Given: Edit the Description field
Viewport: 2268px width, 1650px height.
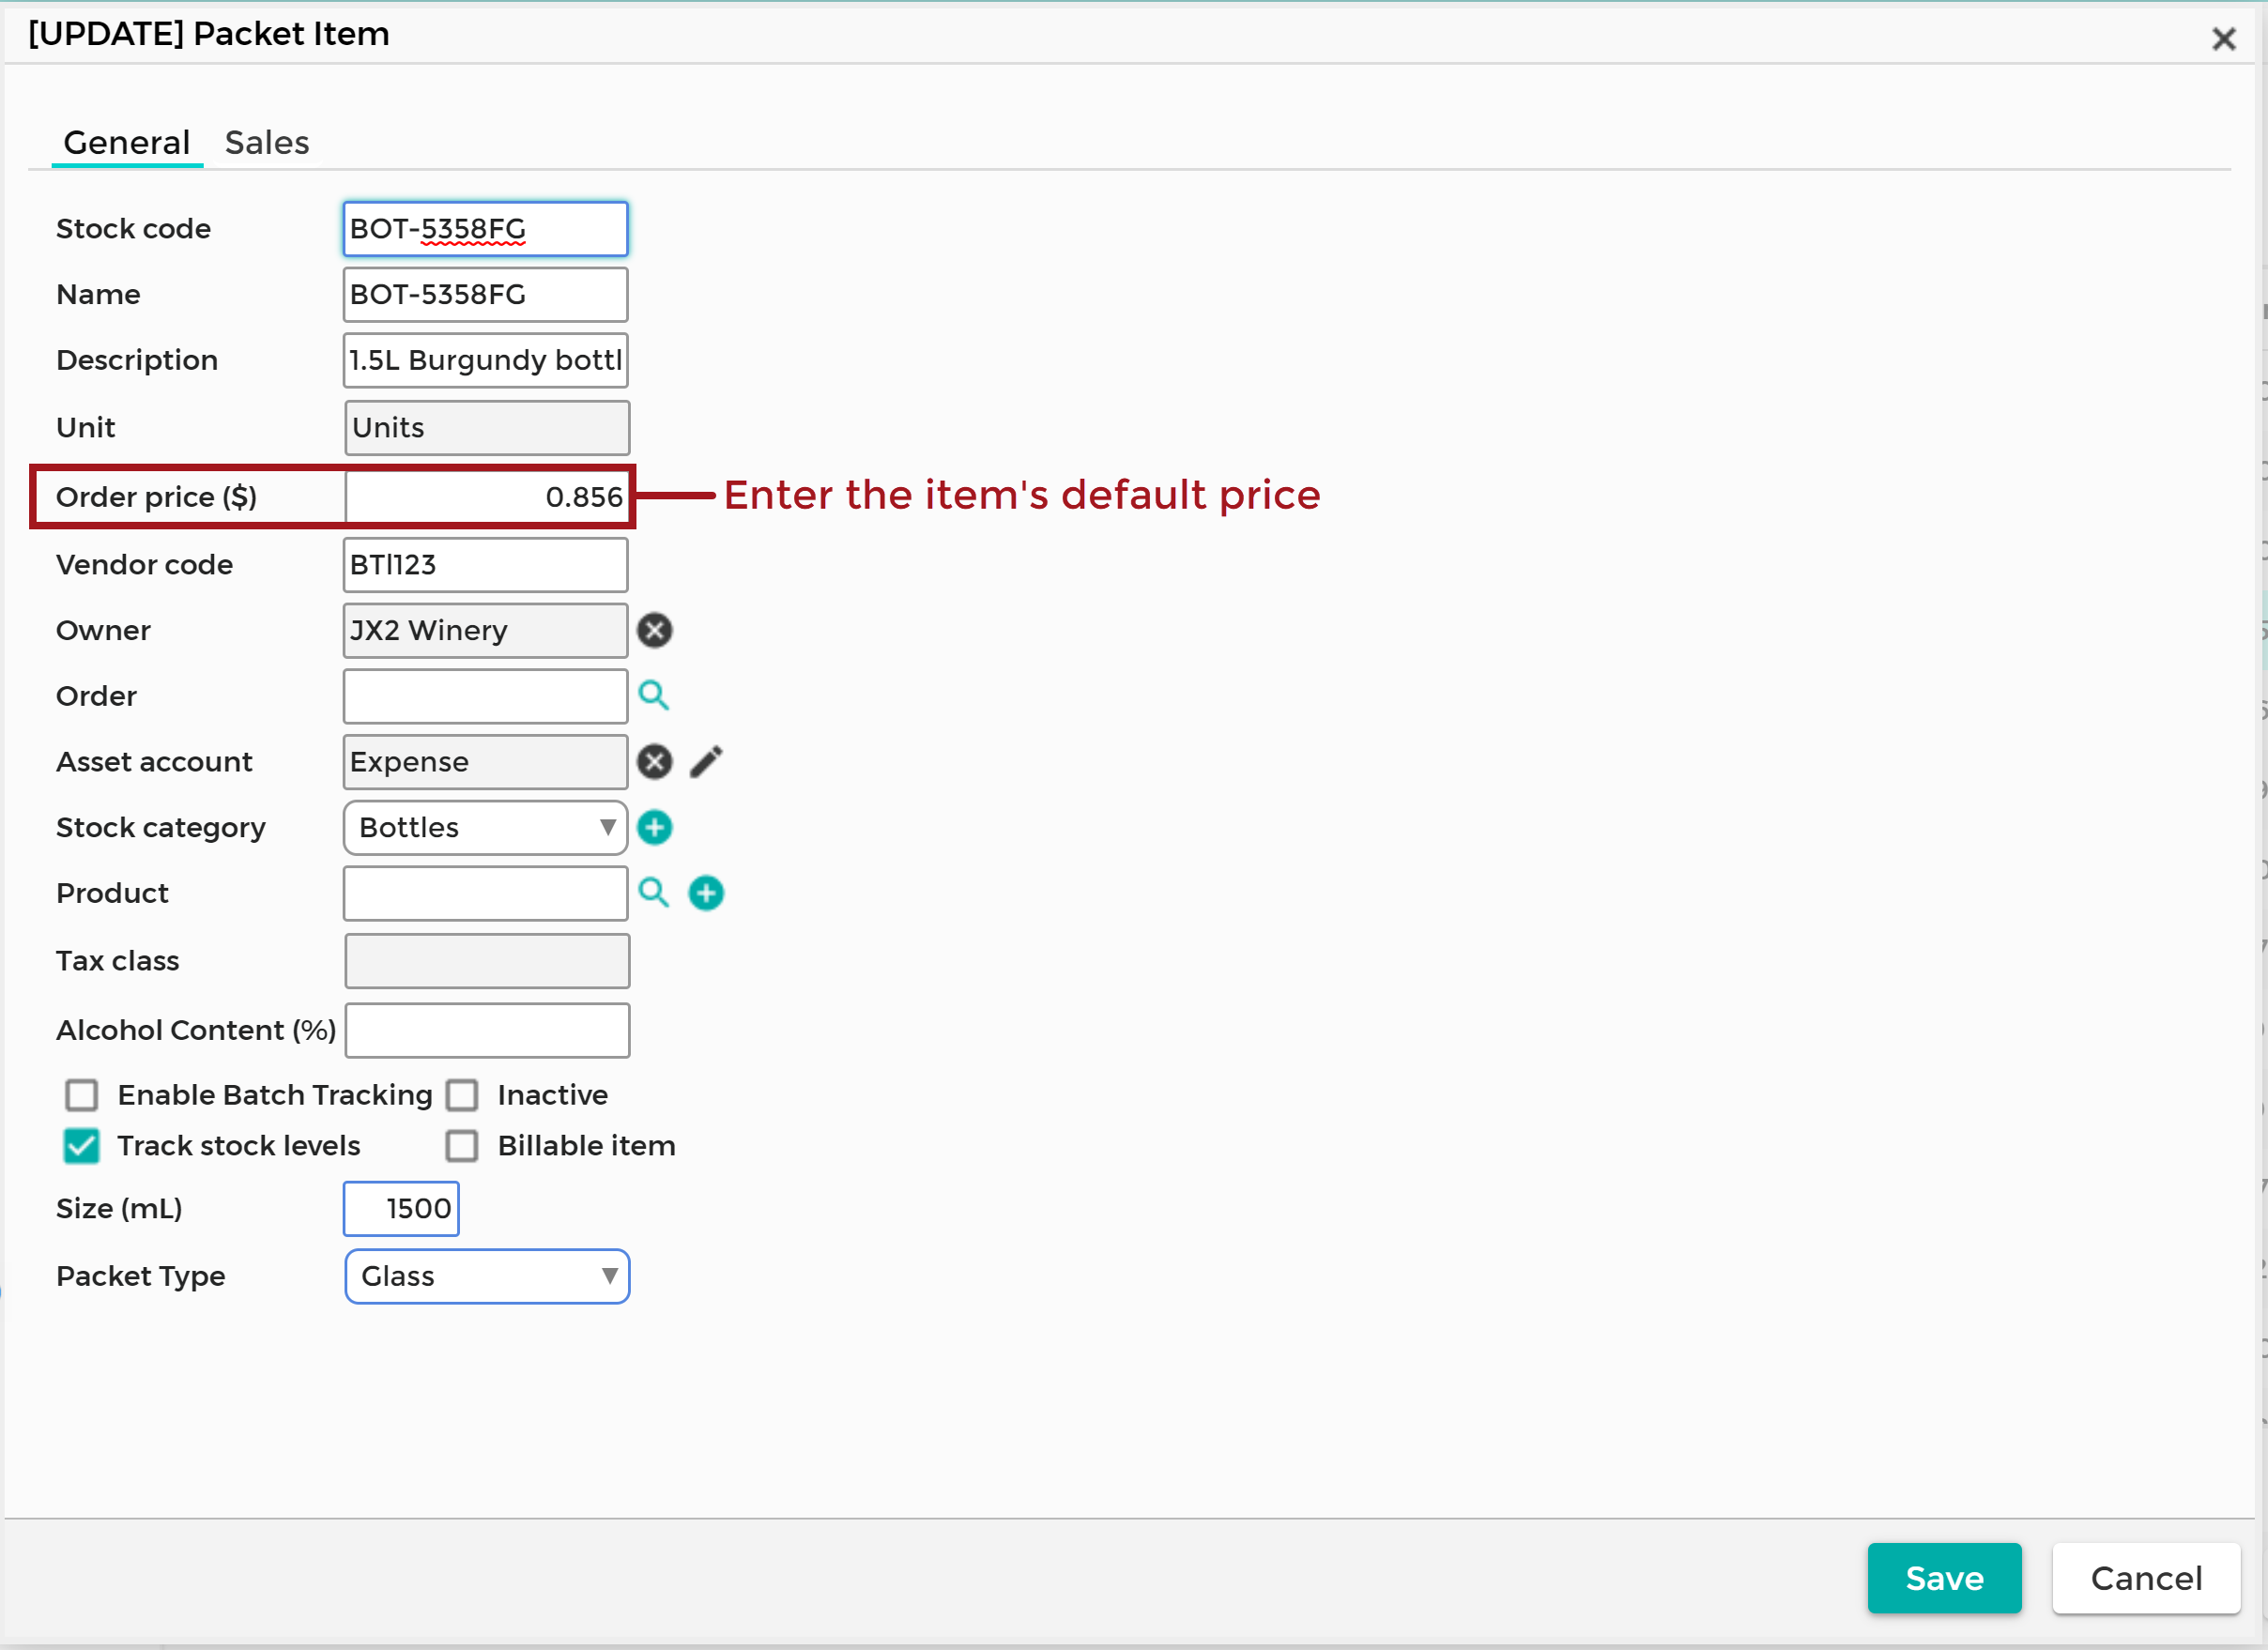Looking at the screenshot, I should tap(486, 361).
